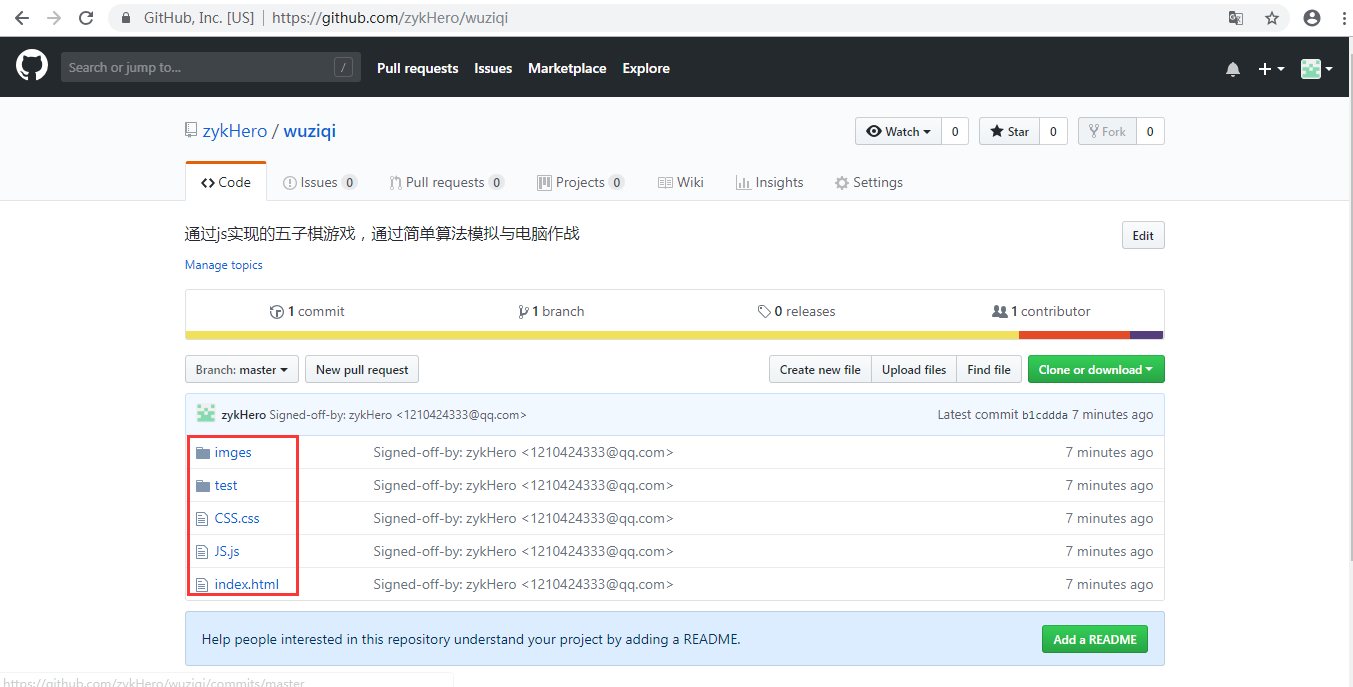The width and height of the screenshot is (1353, 687).
Task: Click the browser translate icon
Action: pyautogui.click(x=1235, y=17)
